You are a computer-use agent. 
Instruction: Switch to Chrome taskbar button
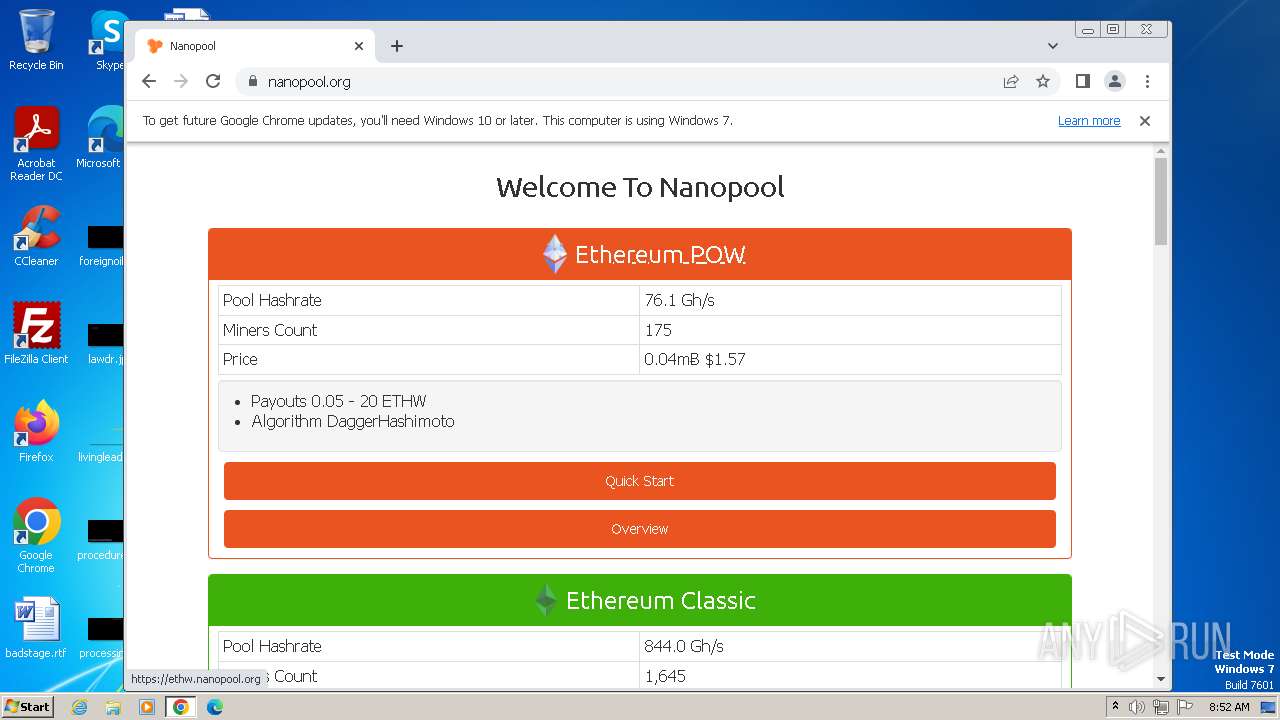coord(181,707)
